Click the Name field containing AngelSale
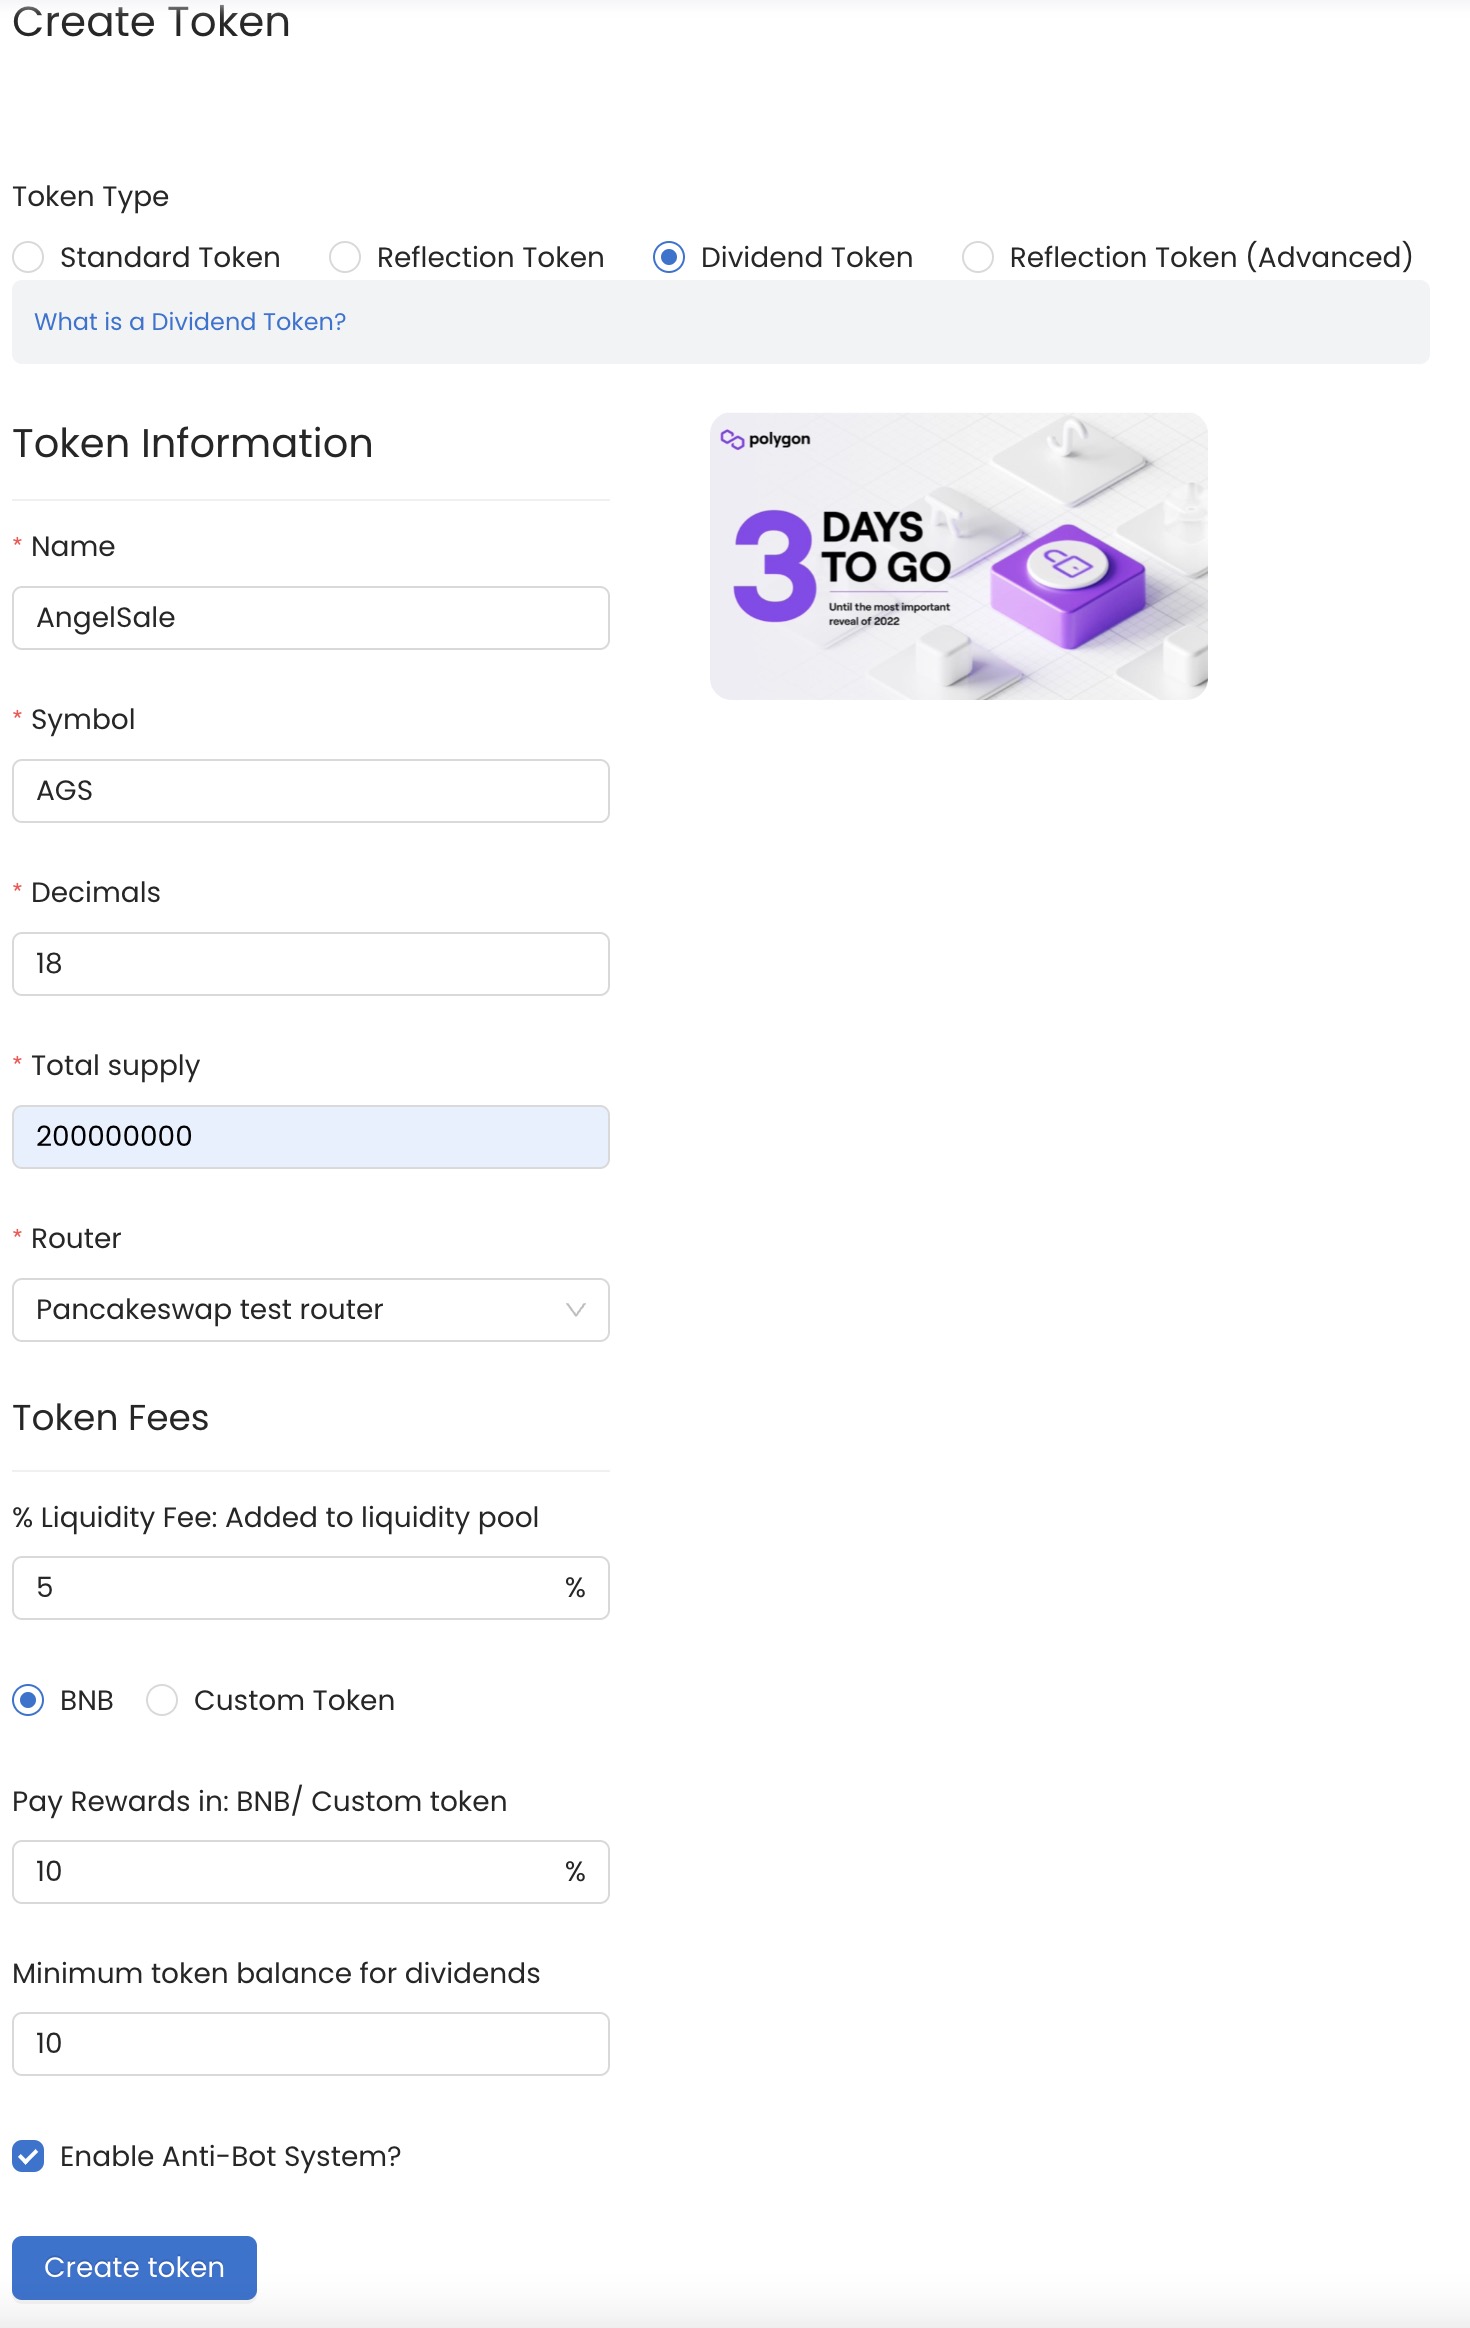The height and width of the screenshot is (2328, 1470). coord(311,618)
